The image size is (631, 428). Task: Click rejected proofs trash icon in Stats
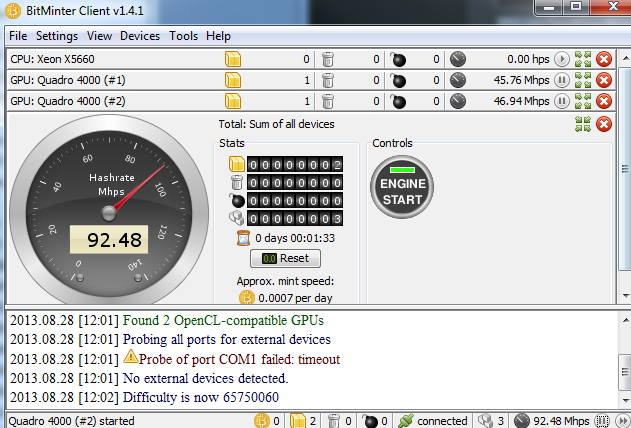[237, 182]
